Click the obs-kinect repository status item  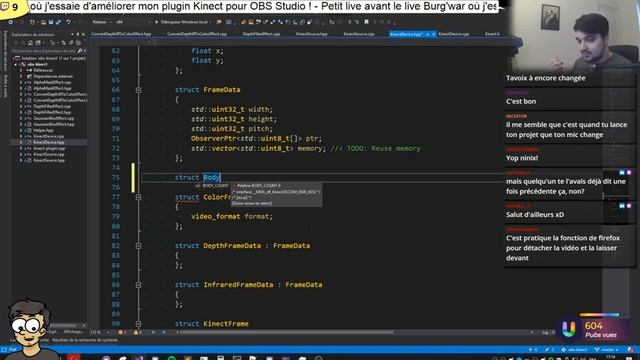(x=575, y=350)
